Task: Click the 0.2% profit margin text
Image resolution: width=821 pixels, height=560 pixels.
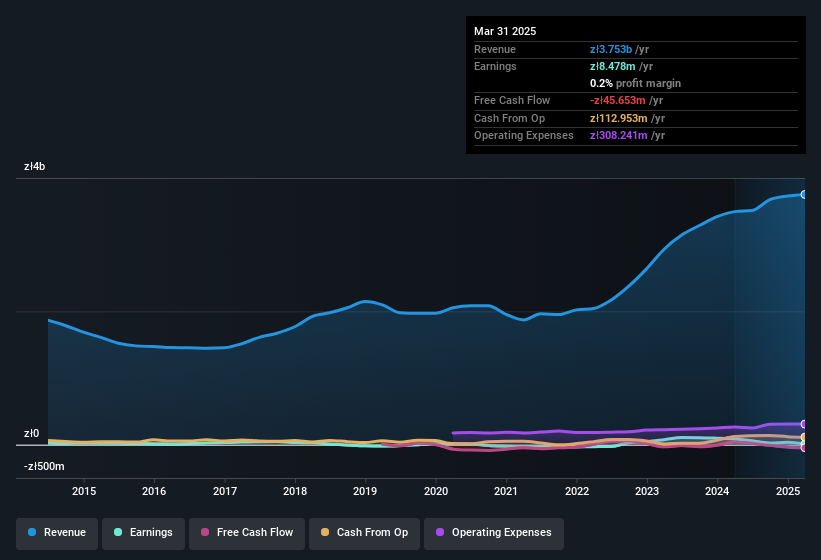Action: (x=635, y=83)
